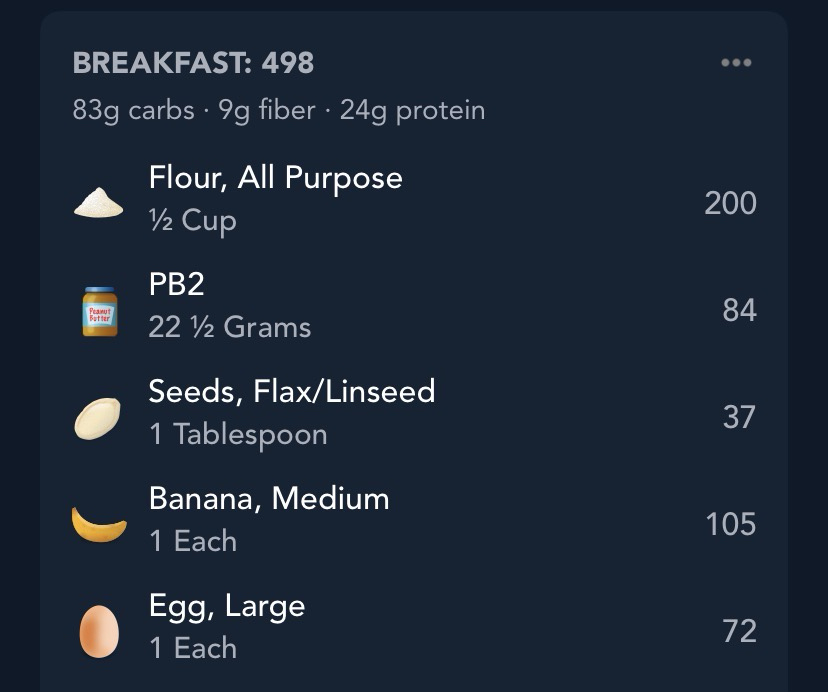Select the Banana, Medium entry

tap(268, 498)
